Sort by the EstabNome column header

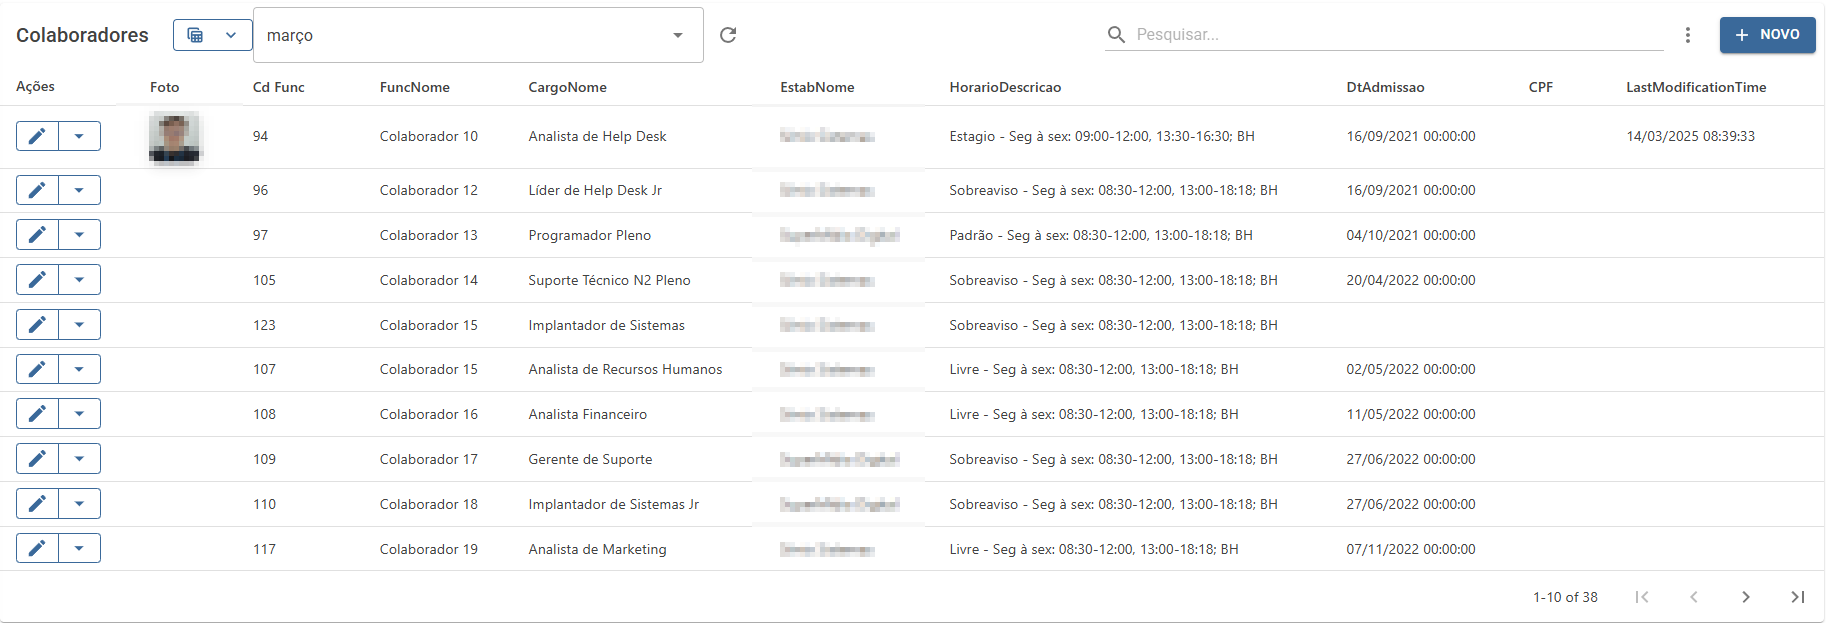point(817,87)
